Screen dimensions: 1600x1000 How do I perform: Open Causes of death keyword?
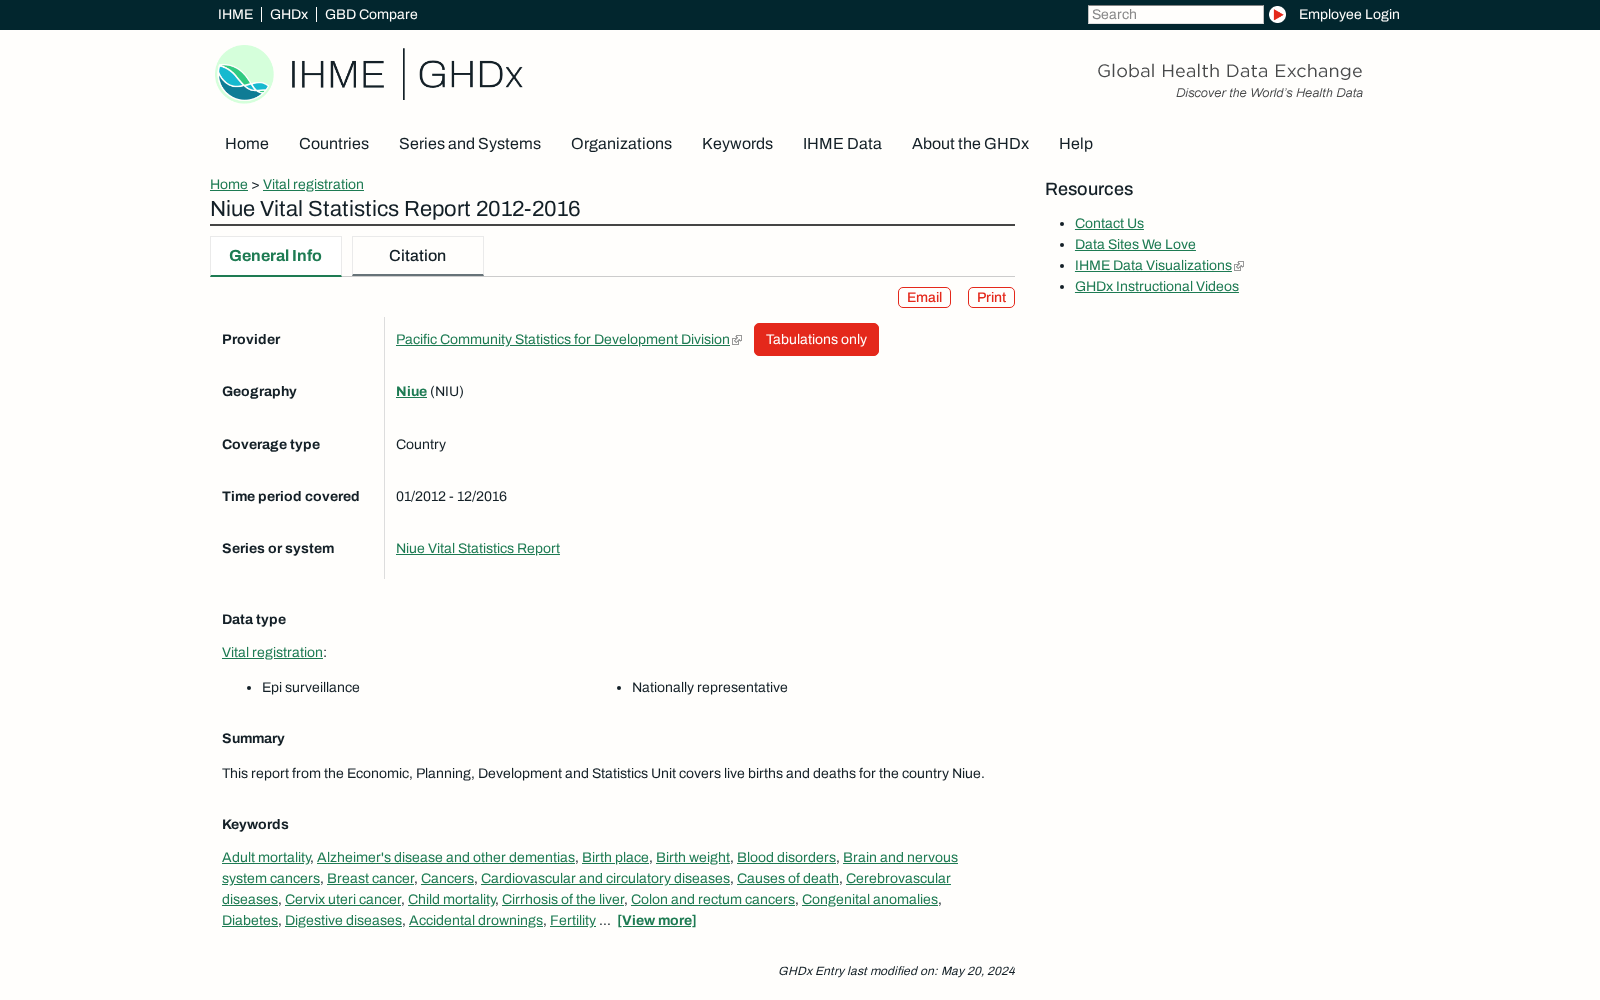788,878
